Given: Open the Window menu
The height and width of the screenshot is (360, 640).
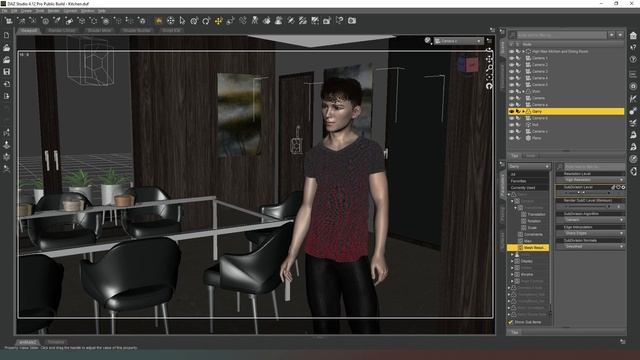Looking at the screenshot, I should pyautogui.click(x=87, y=11).
